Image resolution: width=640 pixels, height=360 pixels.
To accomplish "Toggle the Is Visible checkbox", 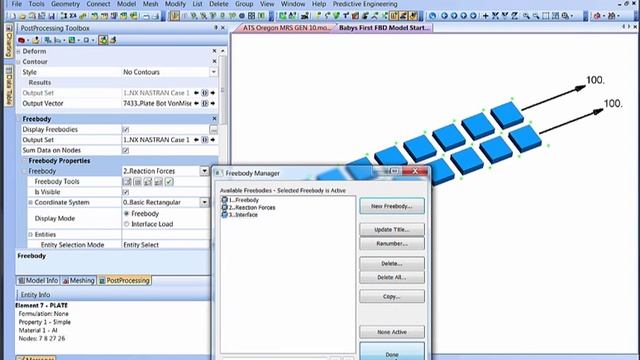I will (126, 192).
